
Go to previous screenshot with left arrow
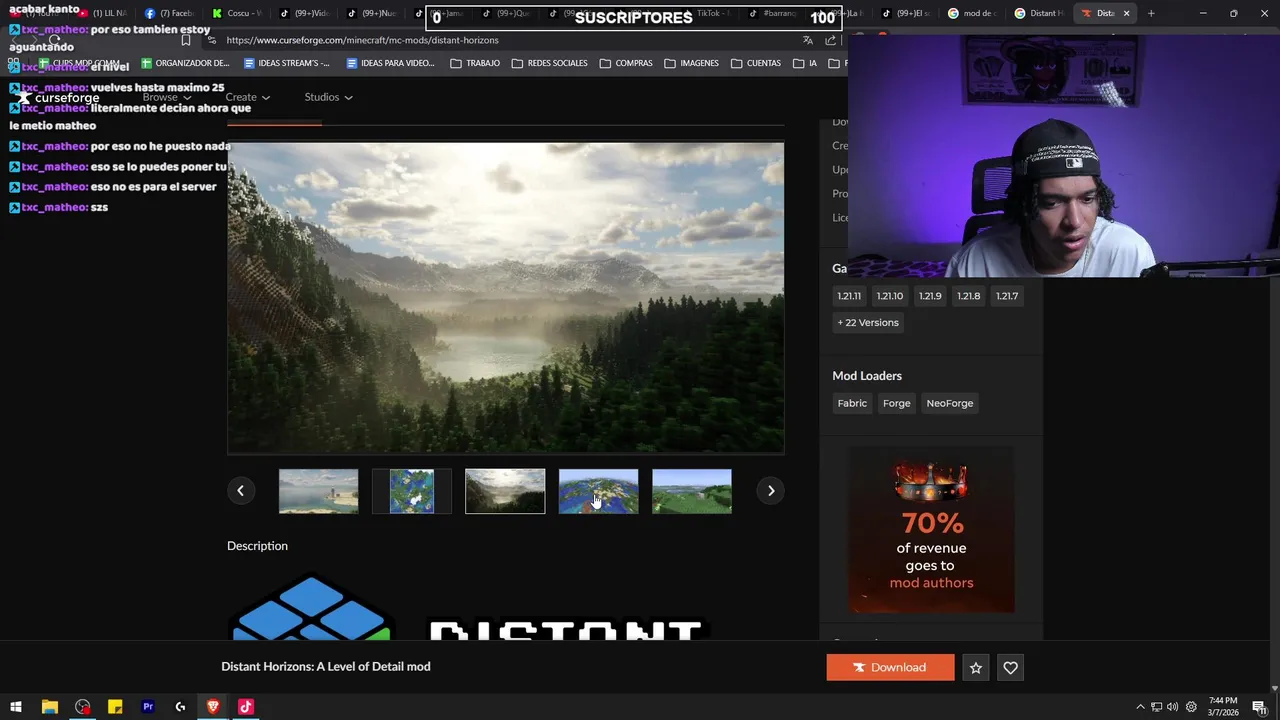pos(240,490)
